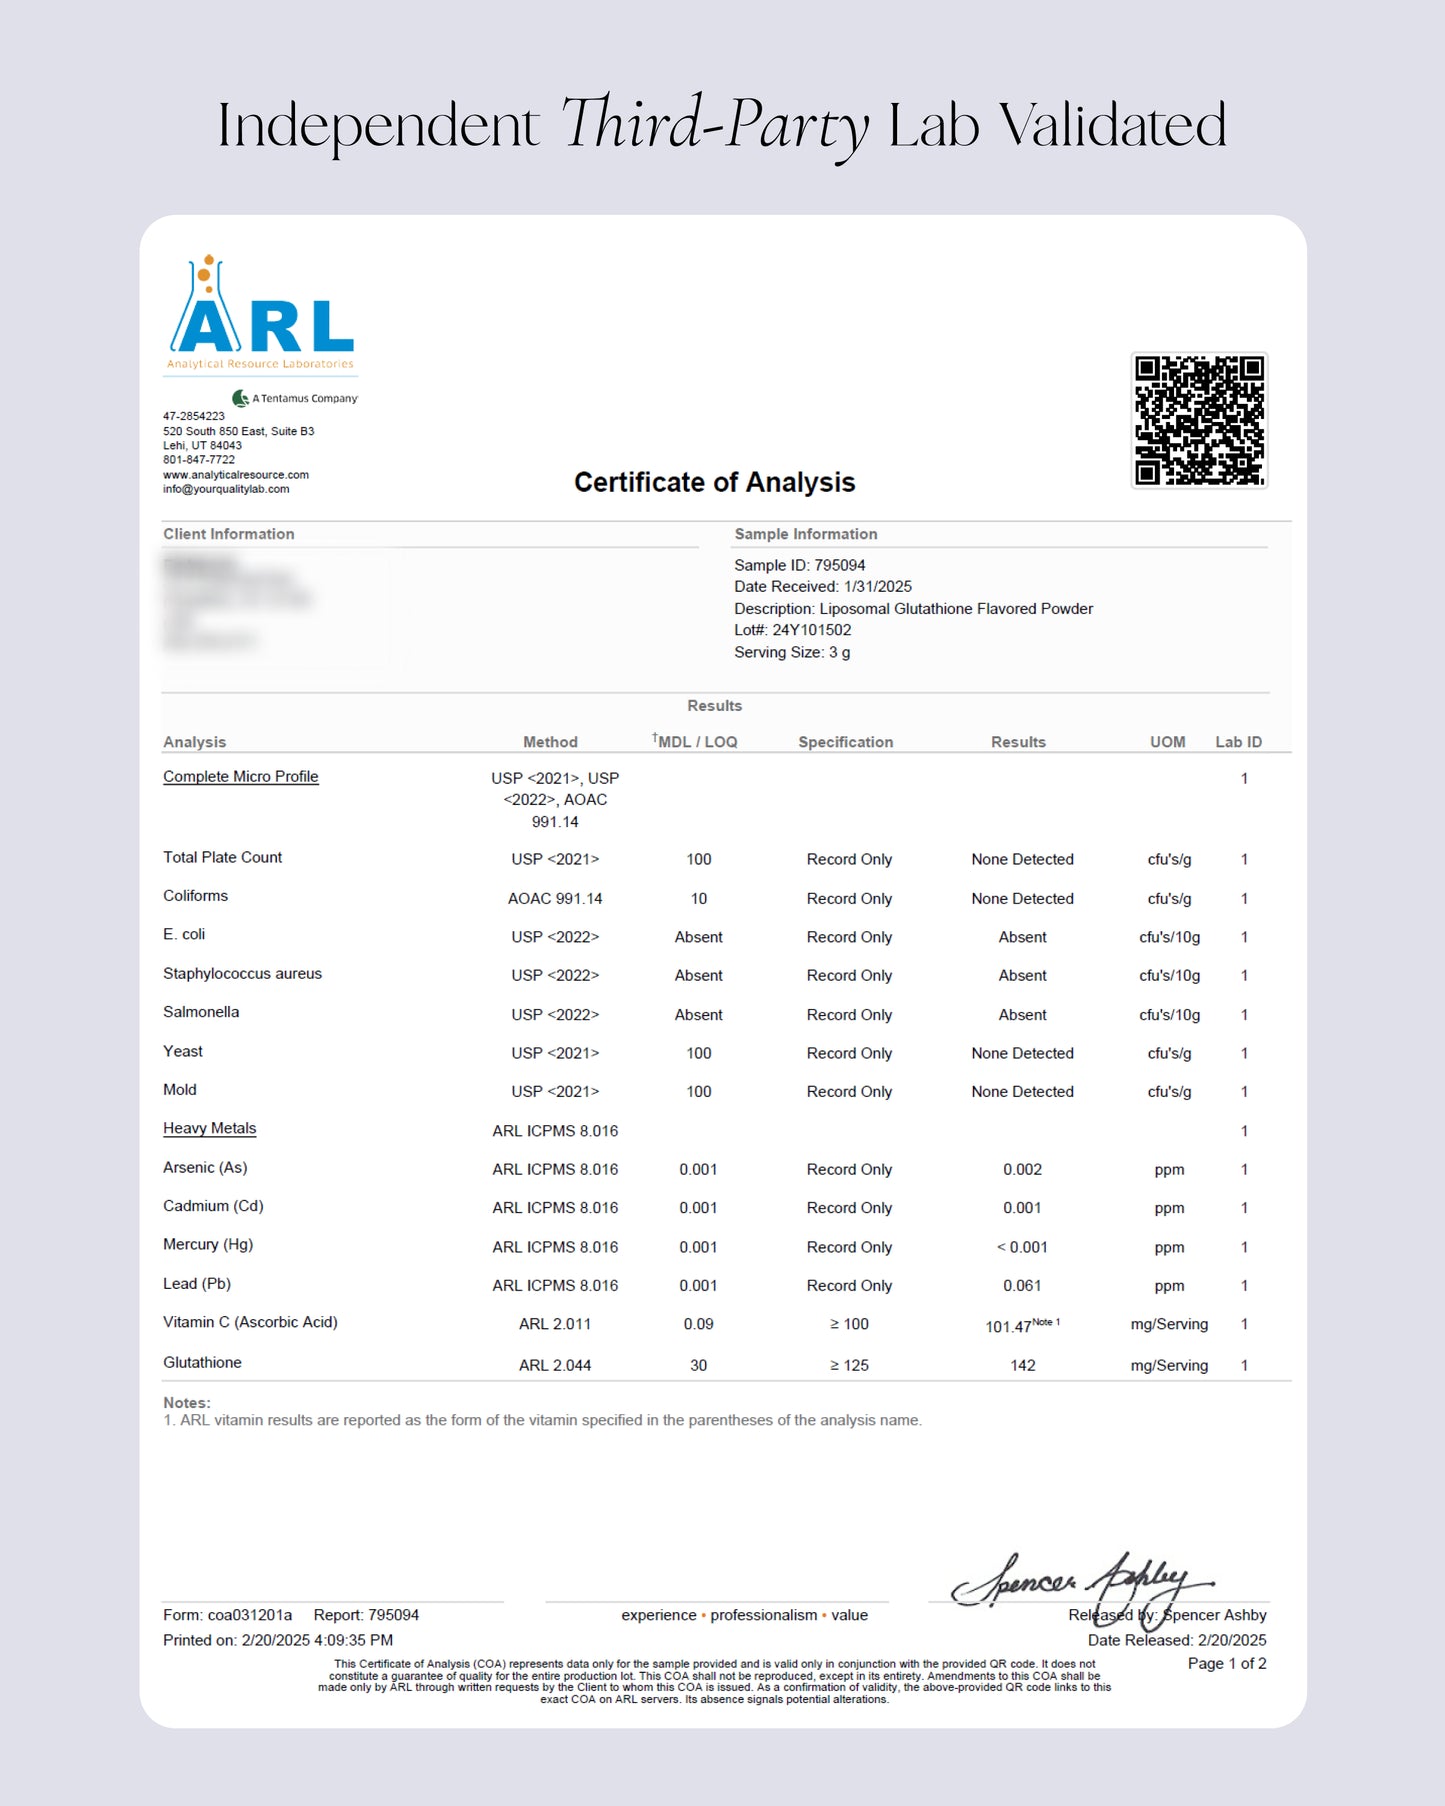Click the Note 1 superscript beside 101.47
Screen dimensions: 1445x1806
pos(1046,1322)
